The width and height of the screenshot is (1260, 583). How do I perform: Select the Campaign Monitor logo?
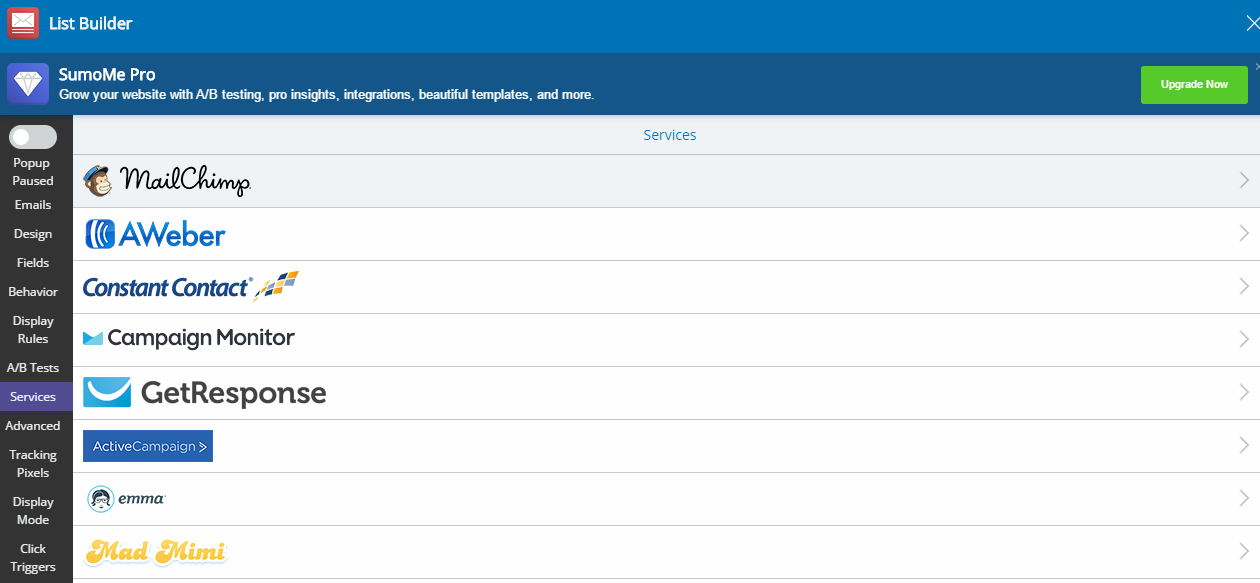click(x=189, y=338)
